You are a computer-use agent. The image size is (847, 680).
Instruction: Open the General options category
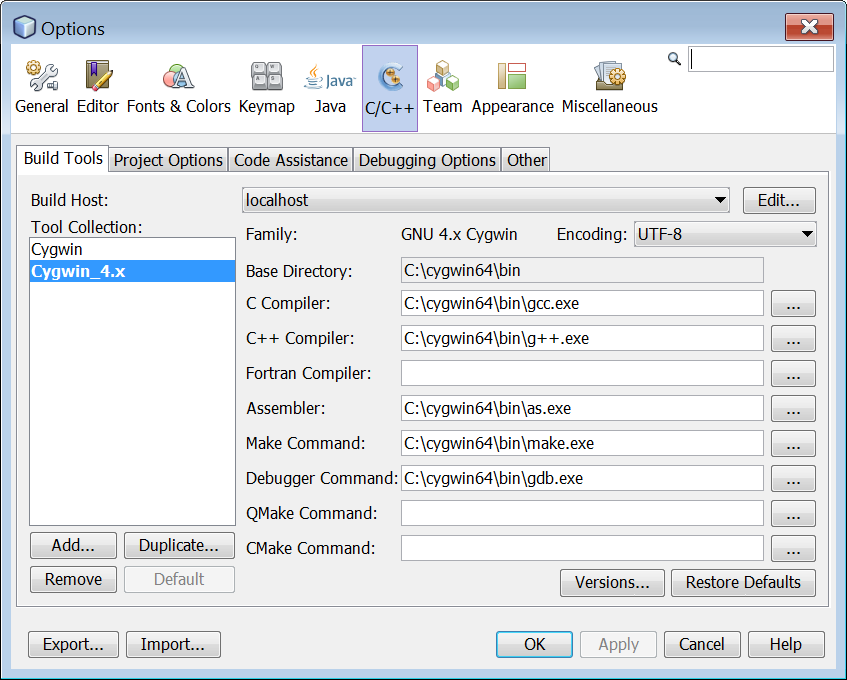[x=42, y=88]
